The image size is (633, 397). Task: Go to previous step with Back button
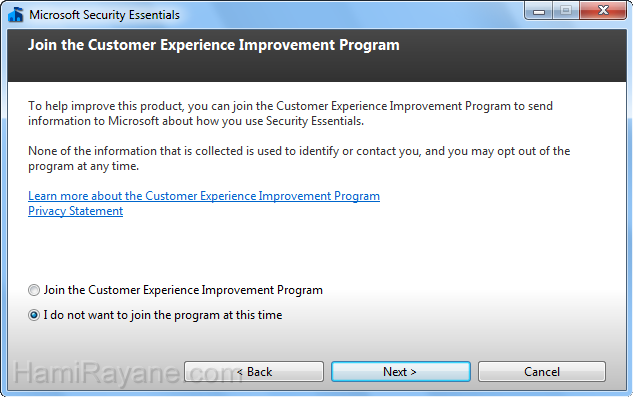click(x=254, y=372)
